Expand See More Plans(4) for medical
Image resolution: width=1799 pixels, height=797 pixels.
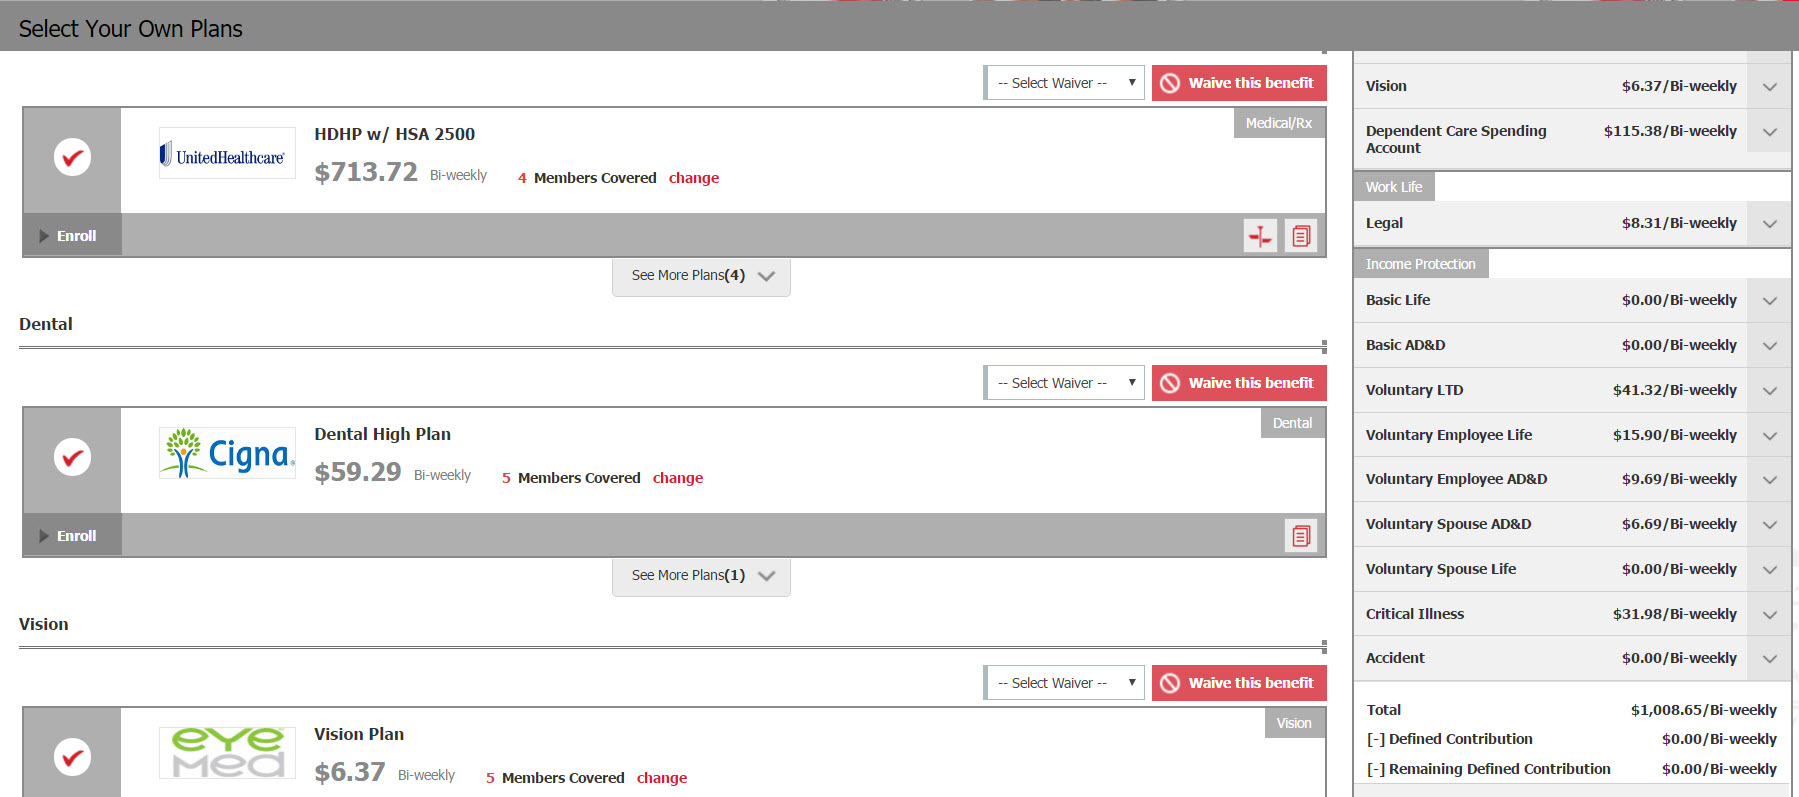pyautogui.click(x=701, y=276)
